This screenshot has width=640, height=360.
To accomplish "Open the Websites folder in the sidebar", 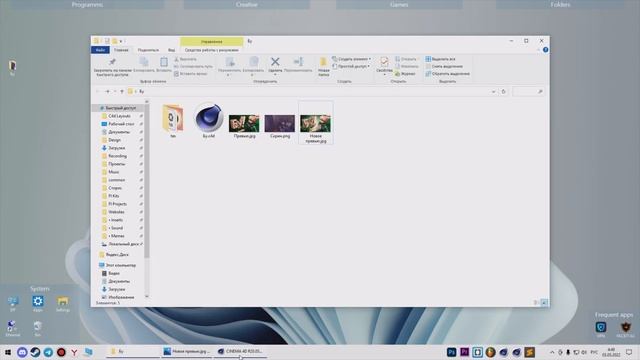I will pos(116,212).
